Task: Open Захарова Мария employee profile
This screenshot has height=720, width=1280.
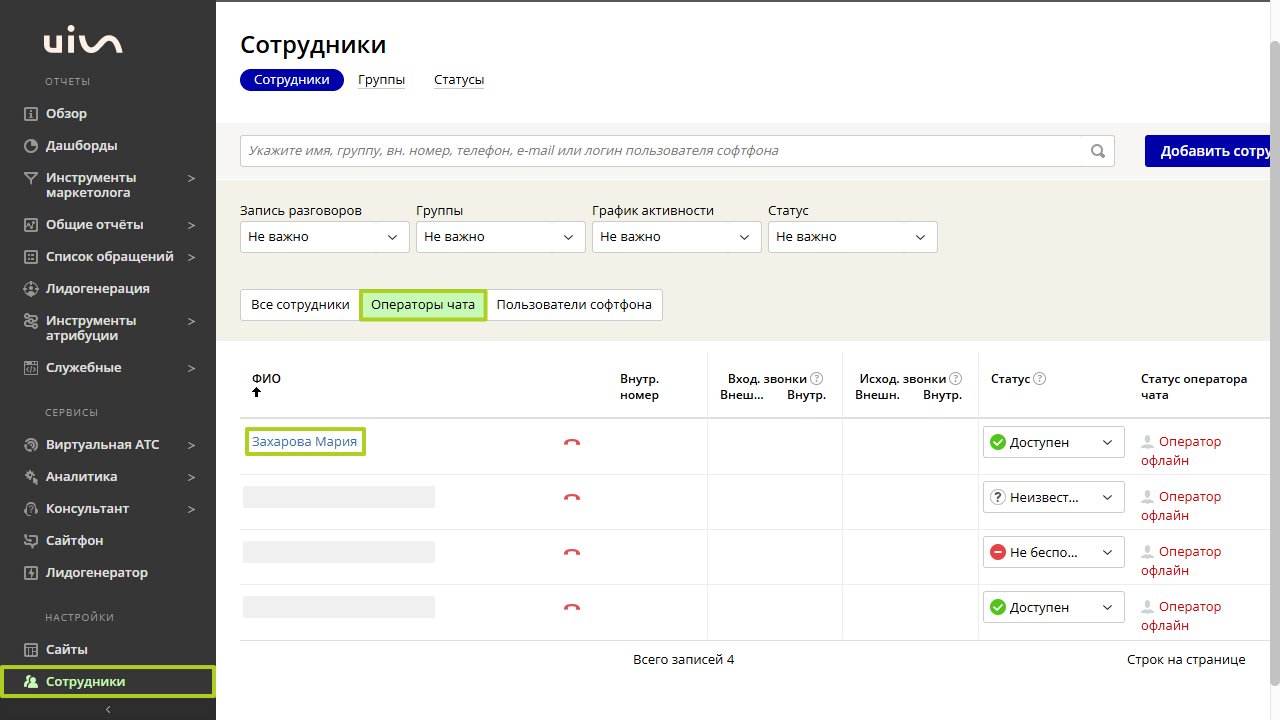Action: click(x=304, y=442)
